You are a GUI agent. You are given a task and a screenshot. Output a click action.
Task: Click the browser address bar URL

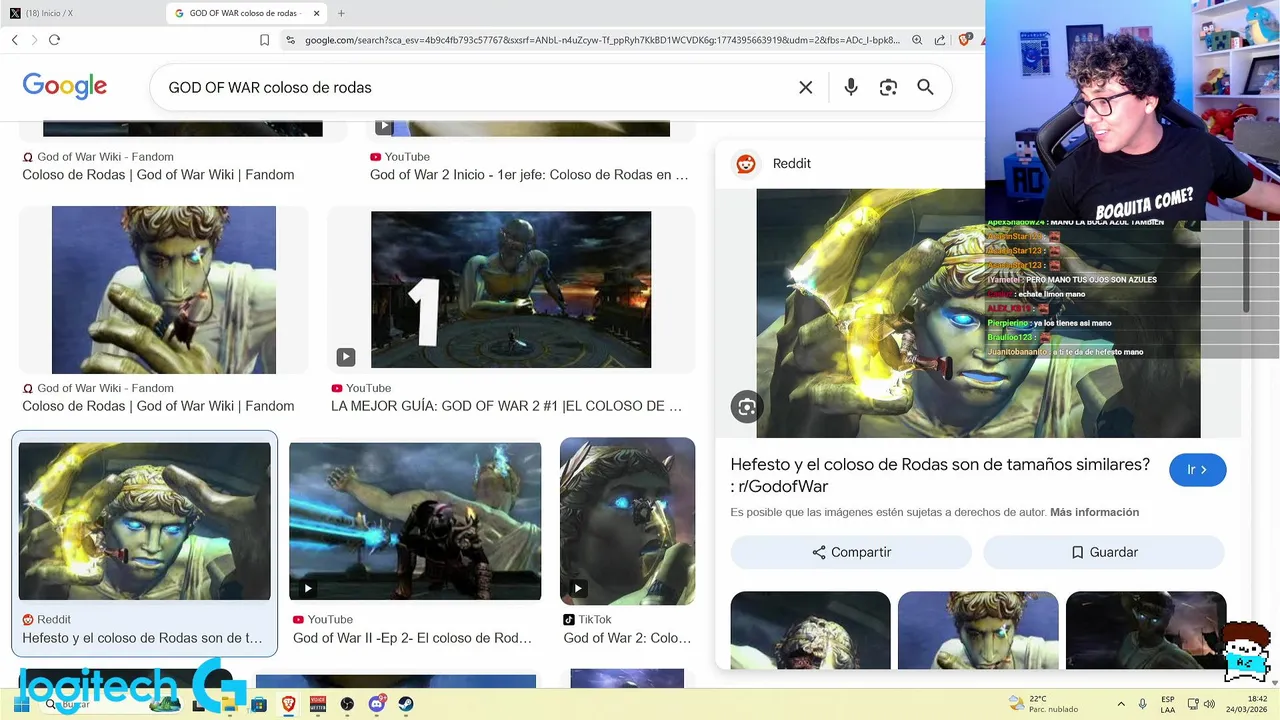602,40
